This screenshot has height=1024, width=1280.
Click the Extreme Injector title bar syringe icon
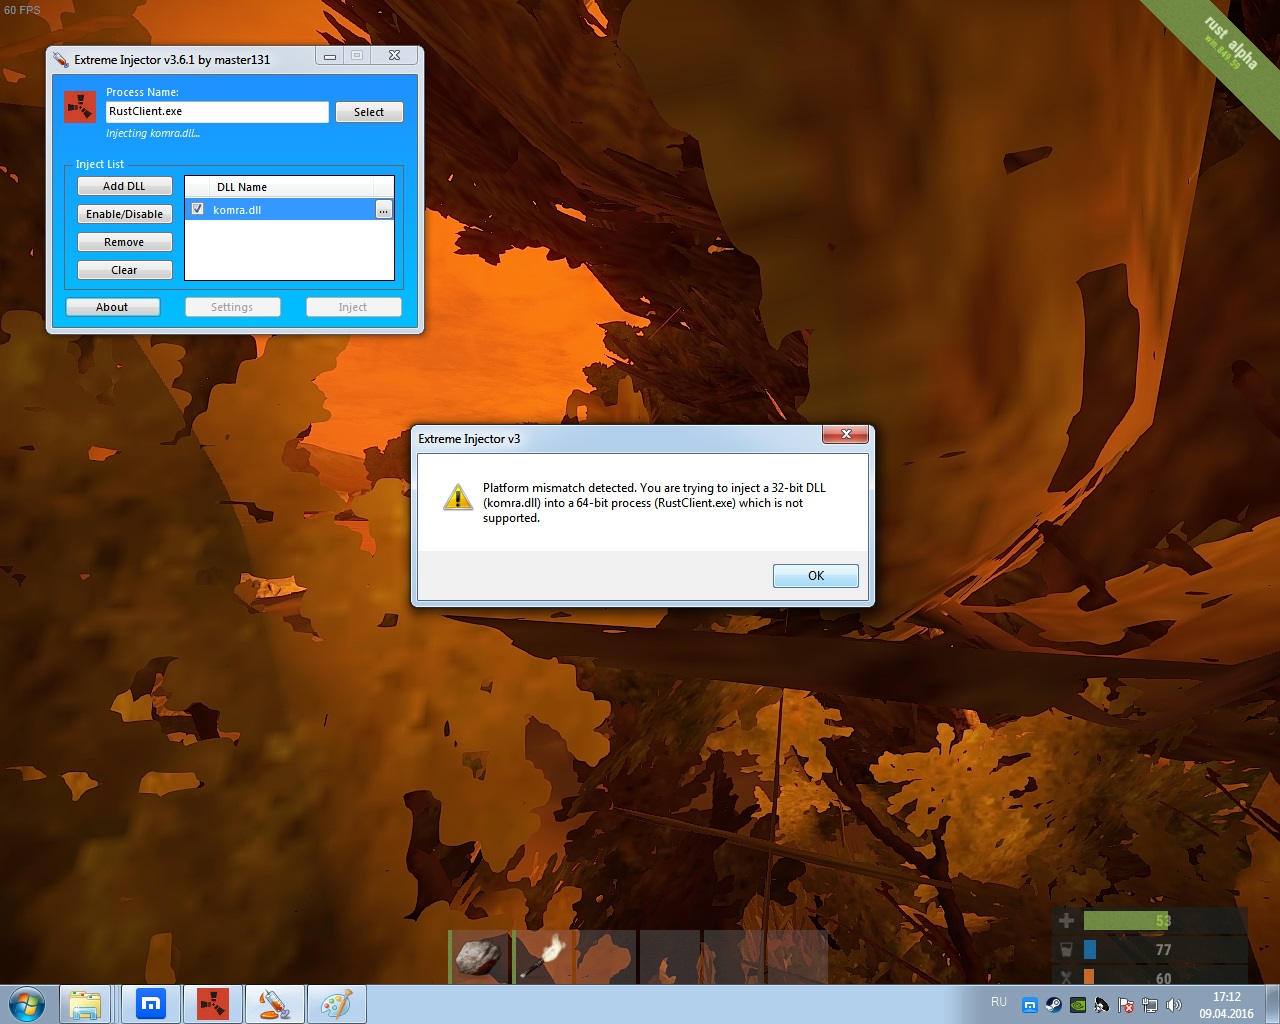[61, 59]
